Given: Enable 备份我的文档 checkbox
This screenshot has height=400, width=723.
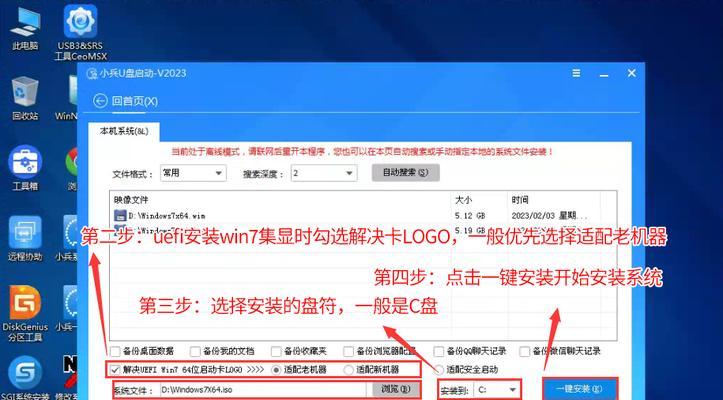Looking at the screenshot, I should point(195,352).
